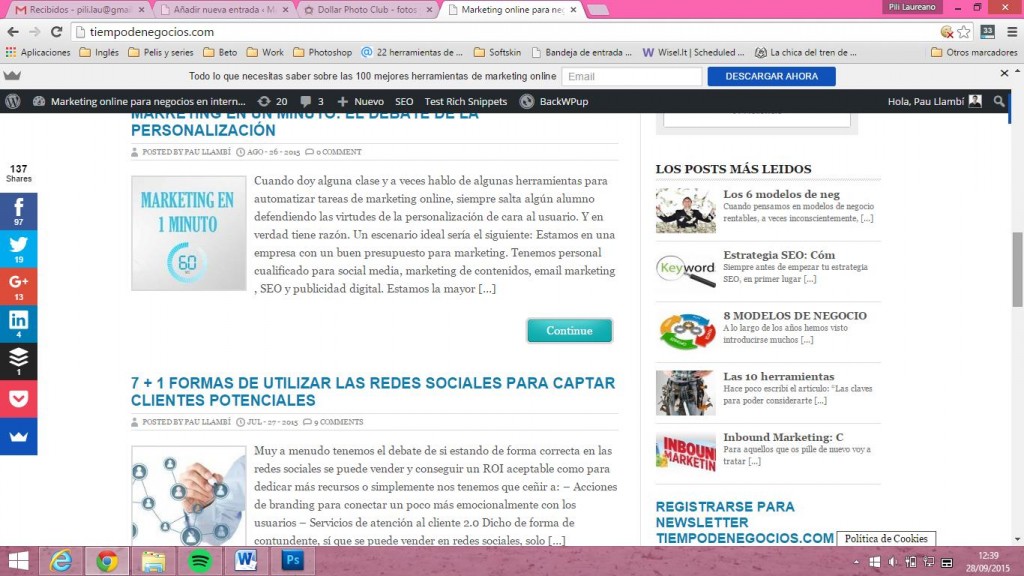Screen dimensions: 1024x576
Task: Click the LinkedIn share icon
Action: (x=18, y=324)
